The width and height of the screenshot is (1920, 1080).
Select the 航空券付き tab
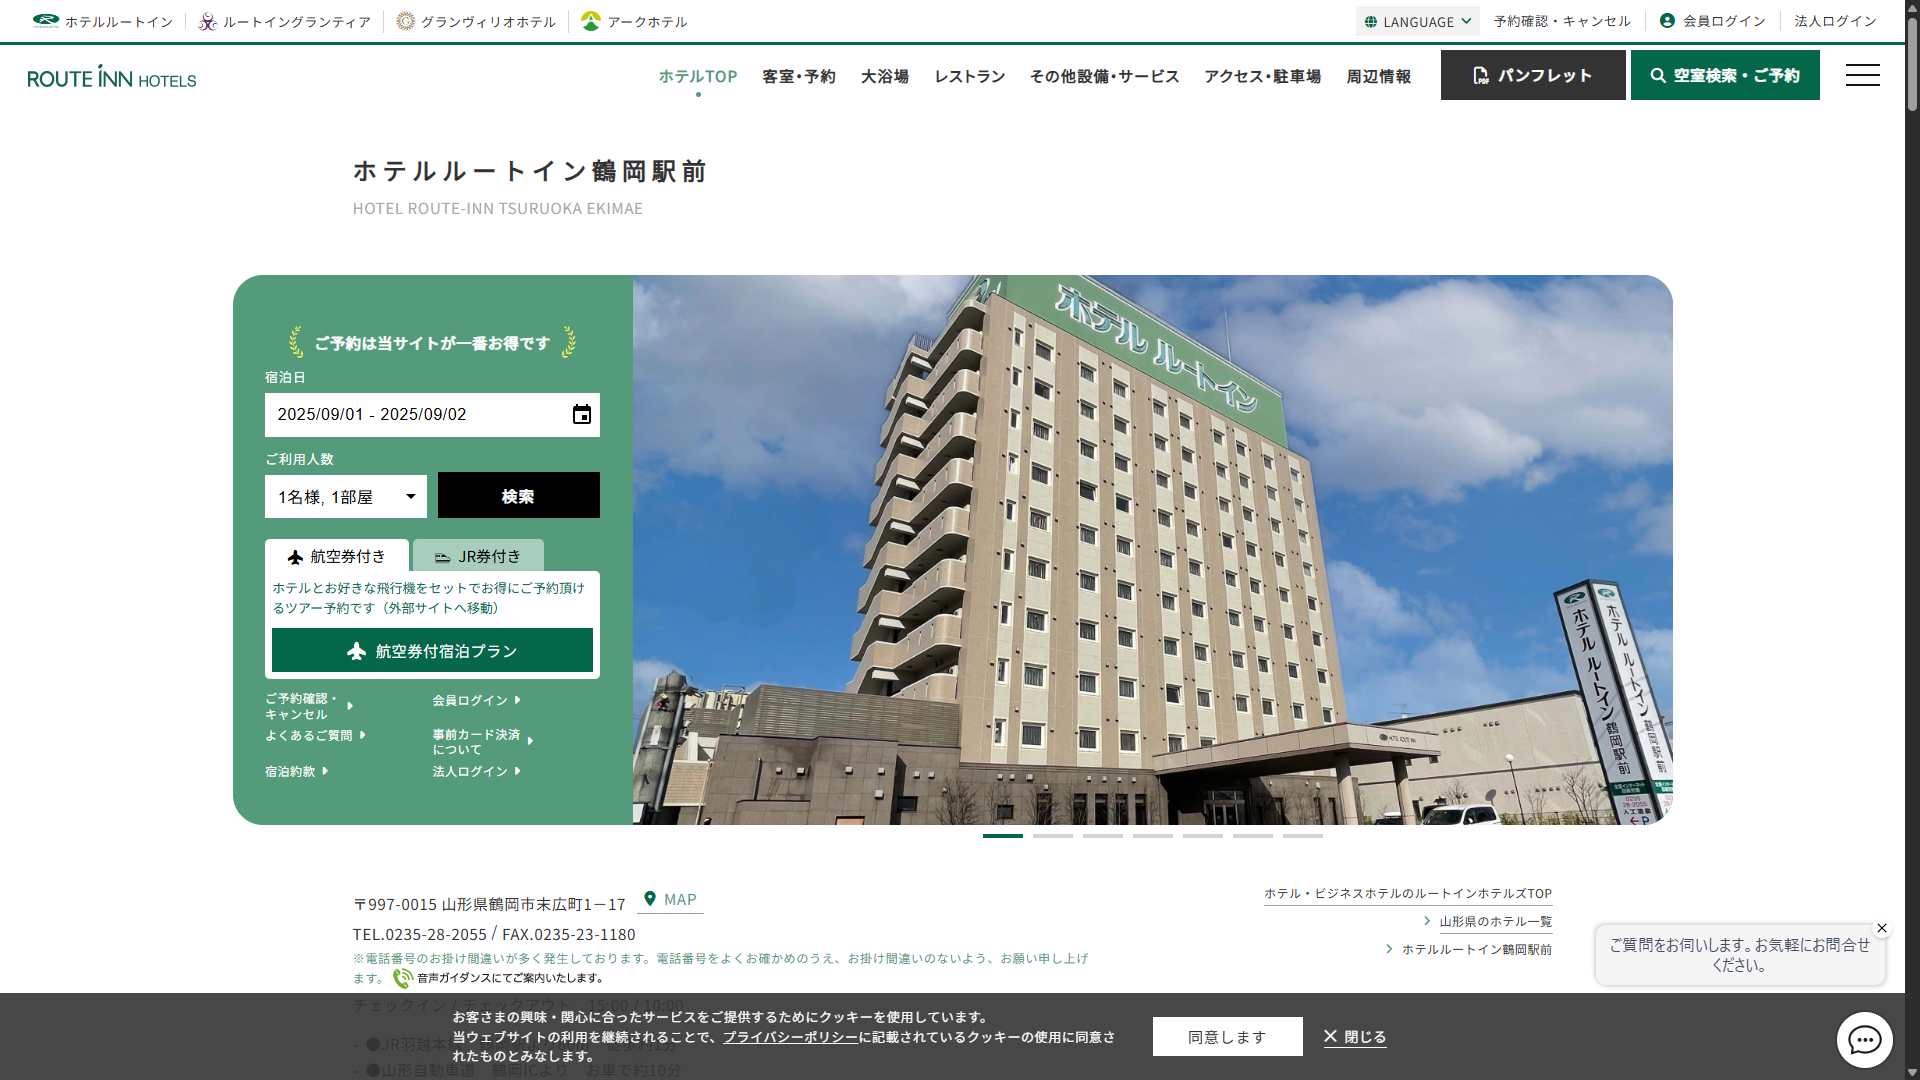336,556
